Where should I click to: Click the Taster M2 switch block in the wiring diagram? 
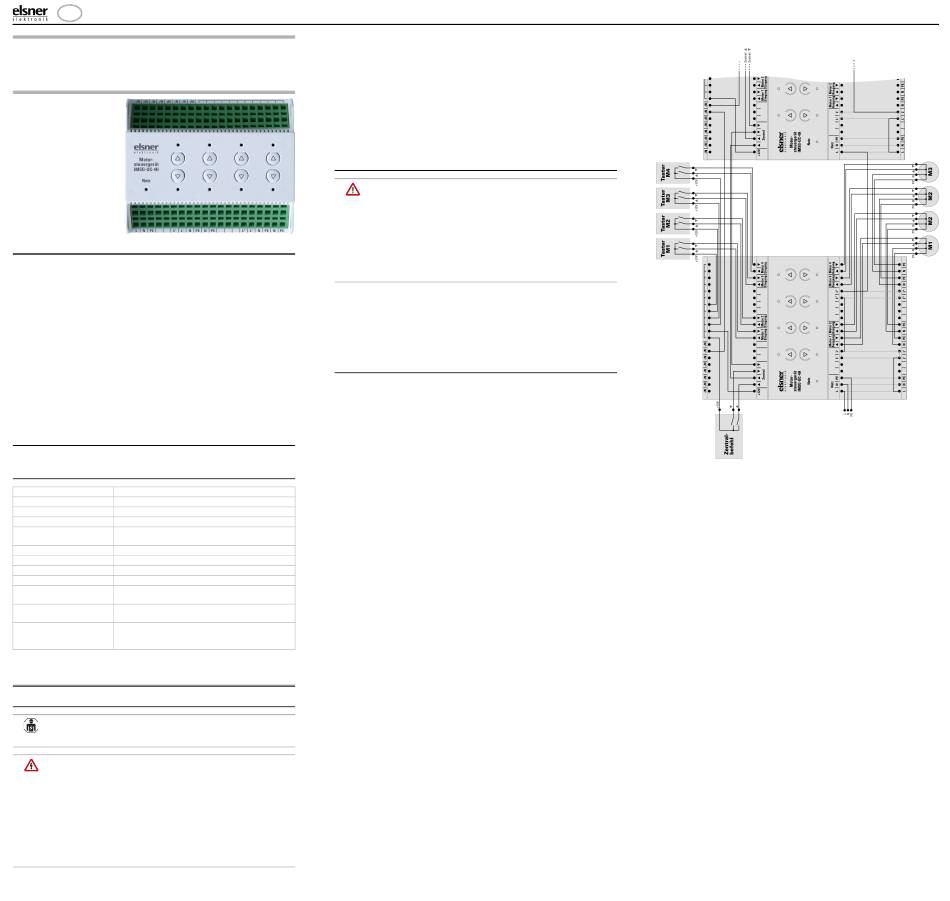coord(674,223)
